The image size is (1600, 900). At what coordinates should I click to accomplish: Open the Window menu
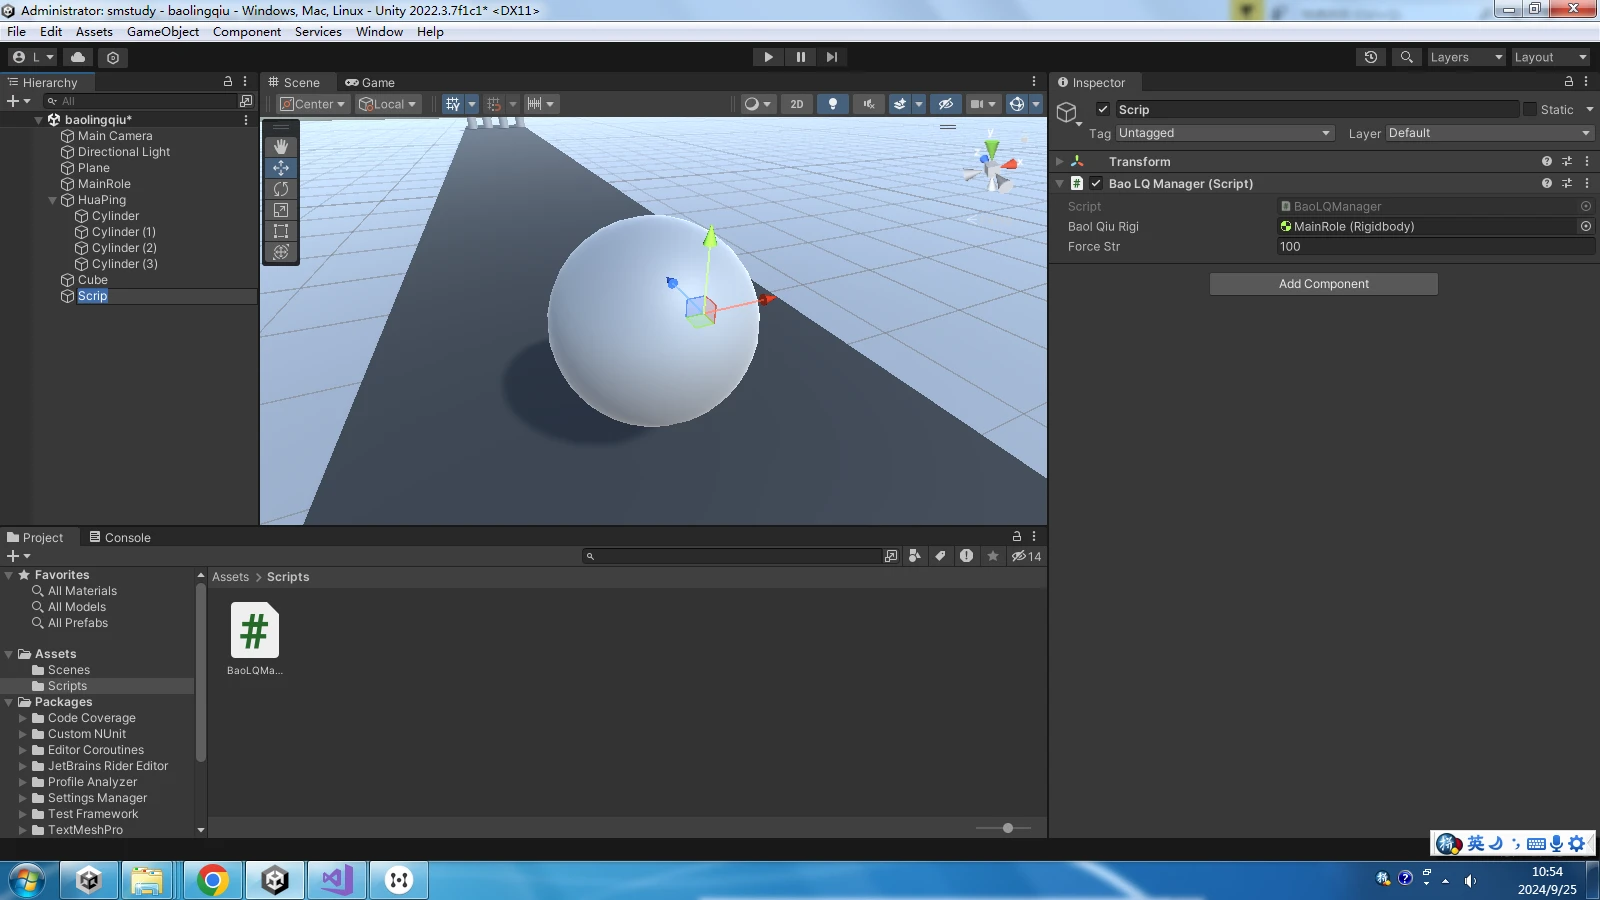coord(379,31)
